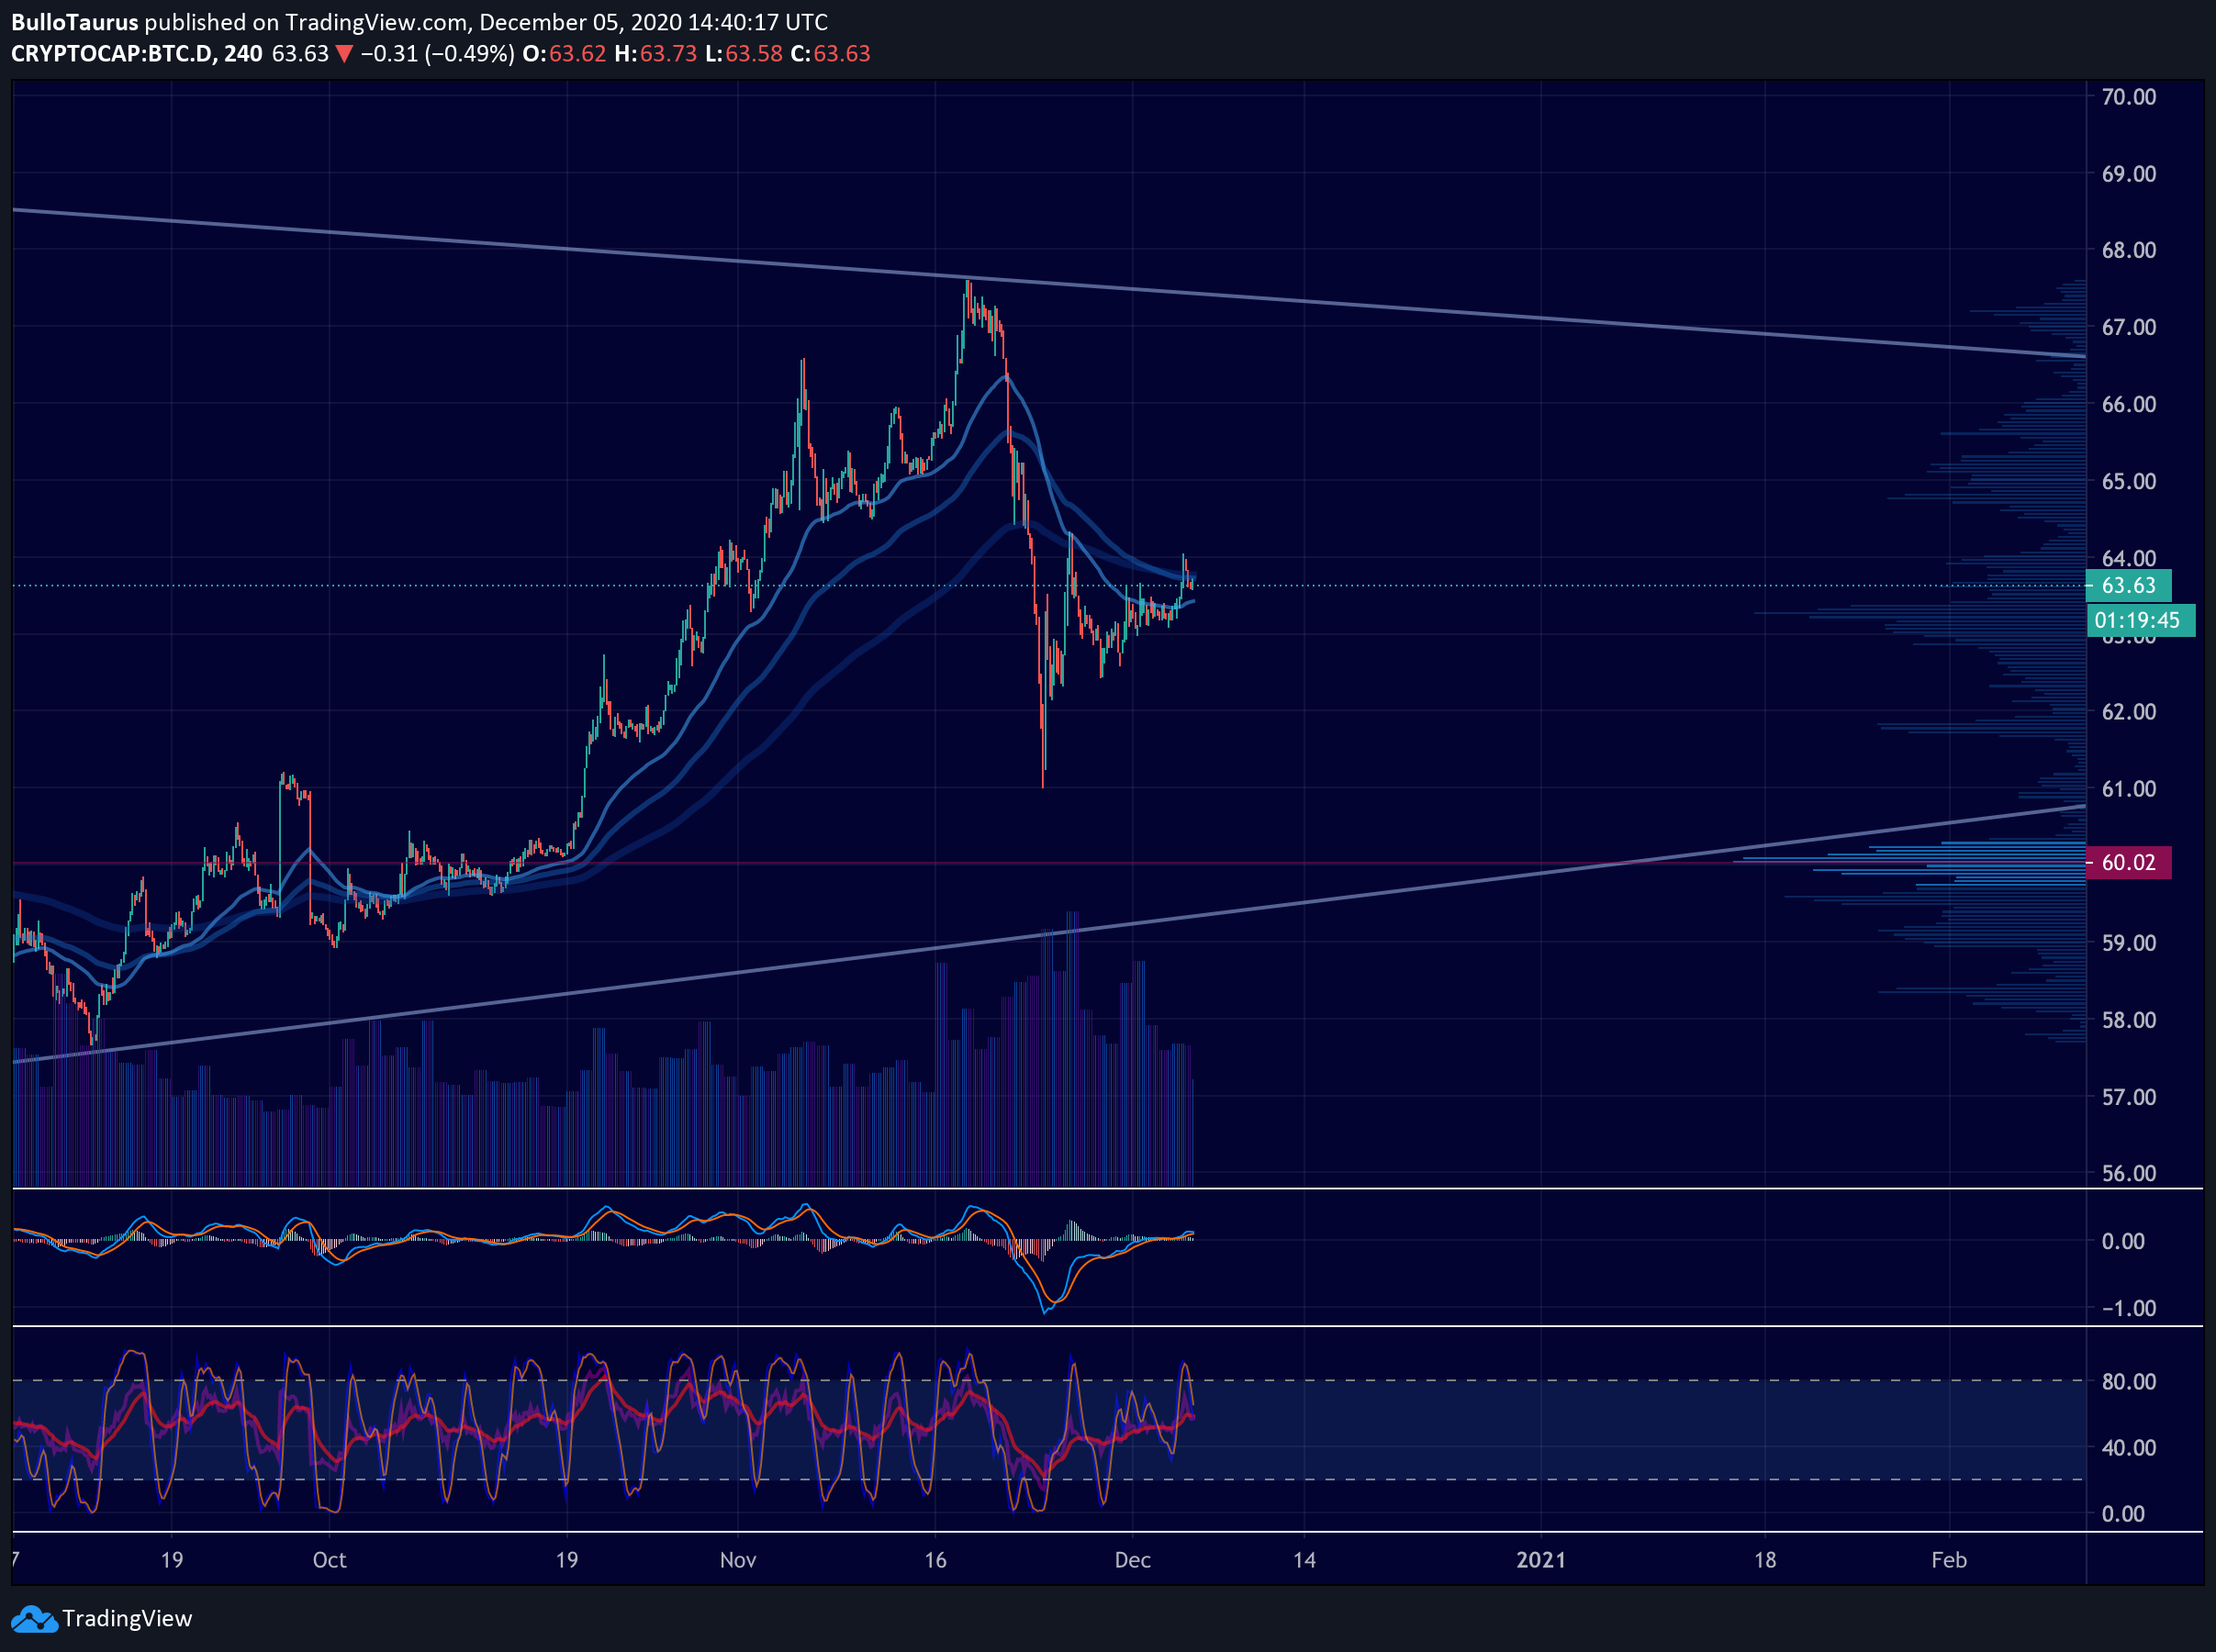Click the red 60.02 price level label
Screen dimensions: 2216x1652
point(2128,862)
